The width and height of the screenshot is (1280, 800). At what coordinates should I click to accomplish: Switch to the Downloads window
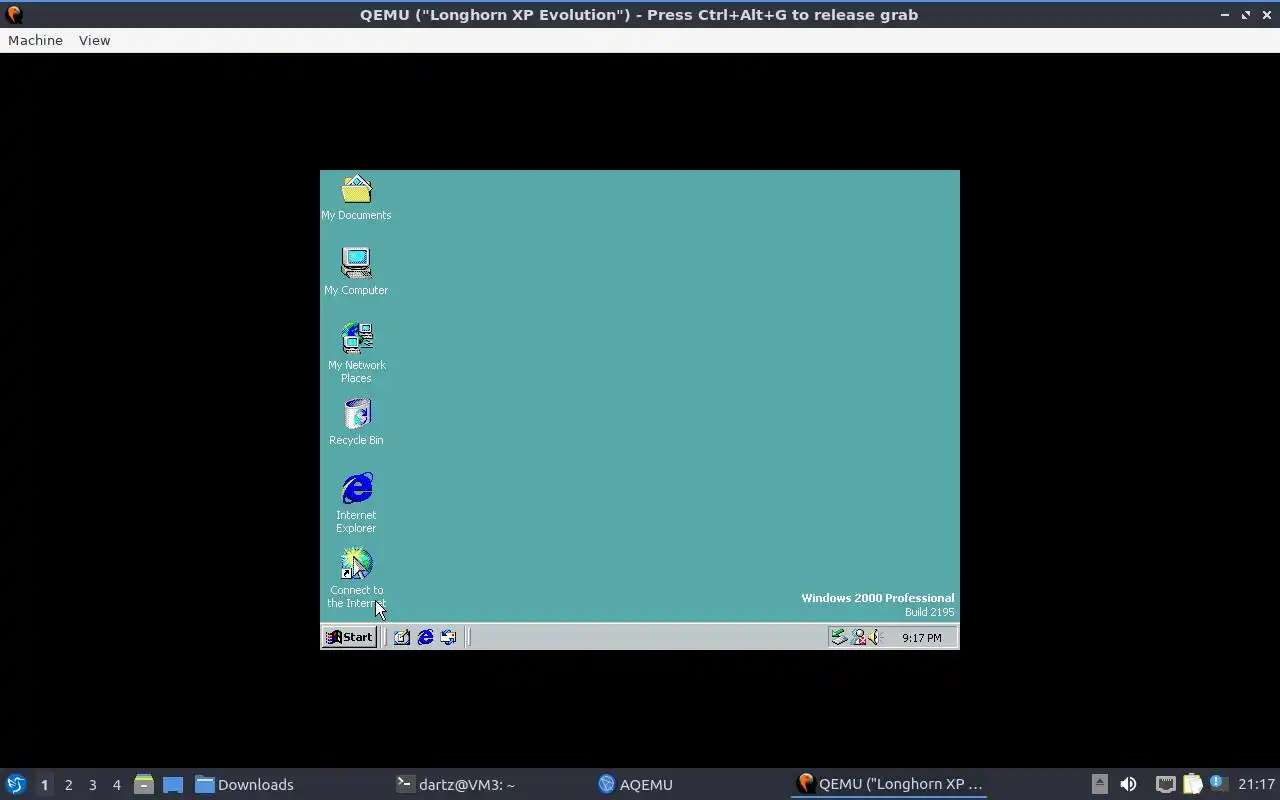(x=245, y=784)
